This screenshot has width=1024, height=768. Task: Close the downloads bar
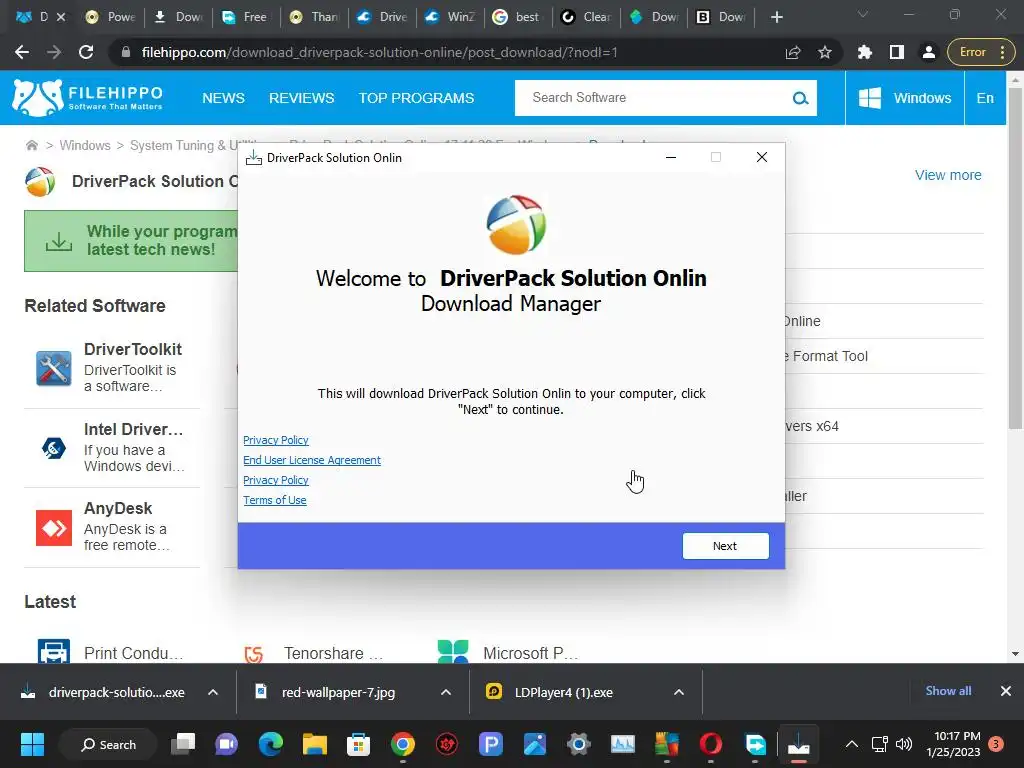point(1006,691)
